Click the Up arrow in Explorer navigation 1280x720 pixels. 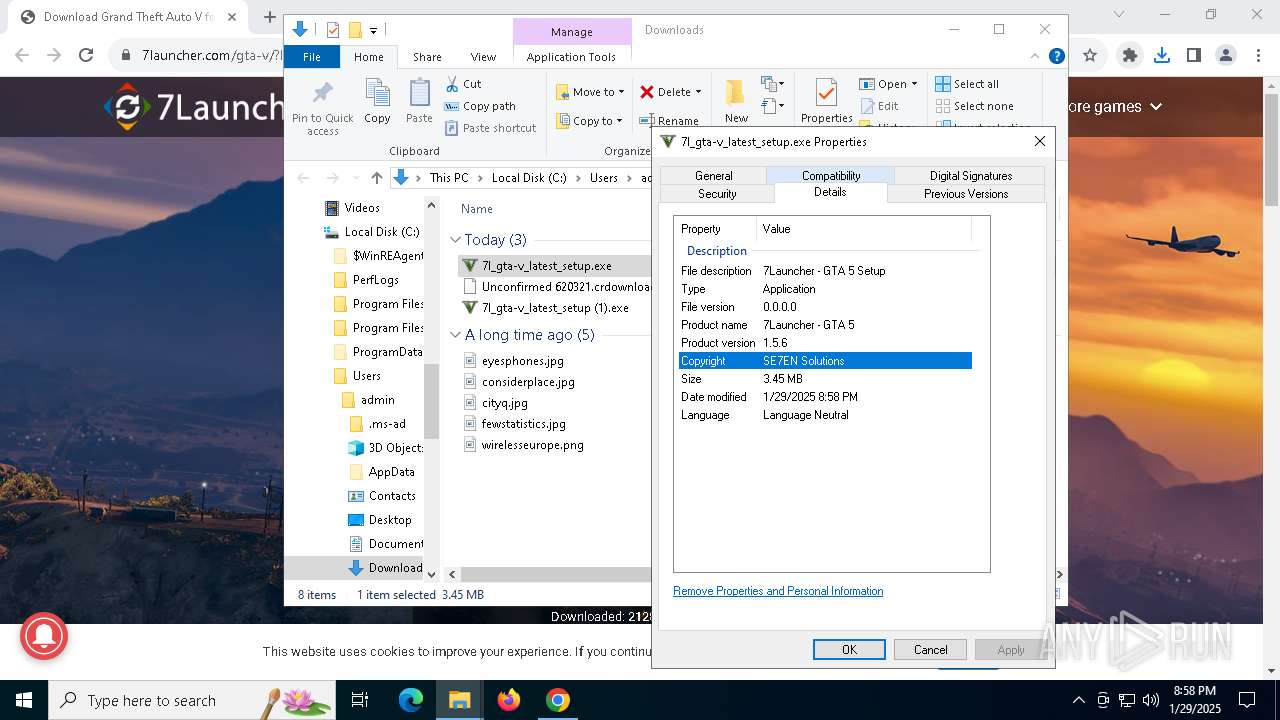pyautogui.click(x=376, y=178)
